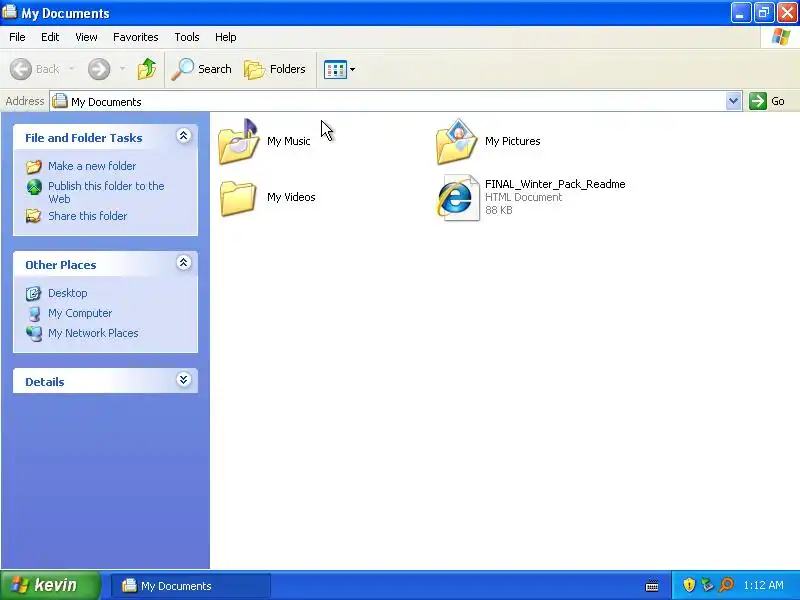Go to Desktop in Other Places

pyautogui.click(x=67, y=293)
